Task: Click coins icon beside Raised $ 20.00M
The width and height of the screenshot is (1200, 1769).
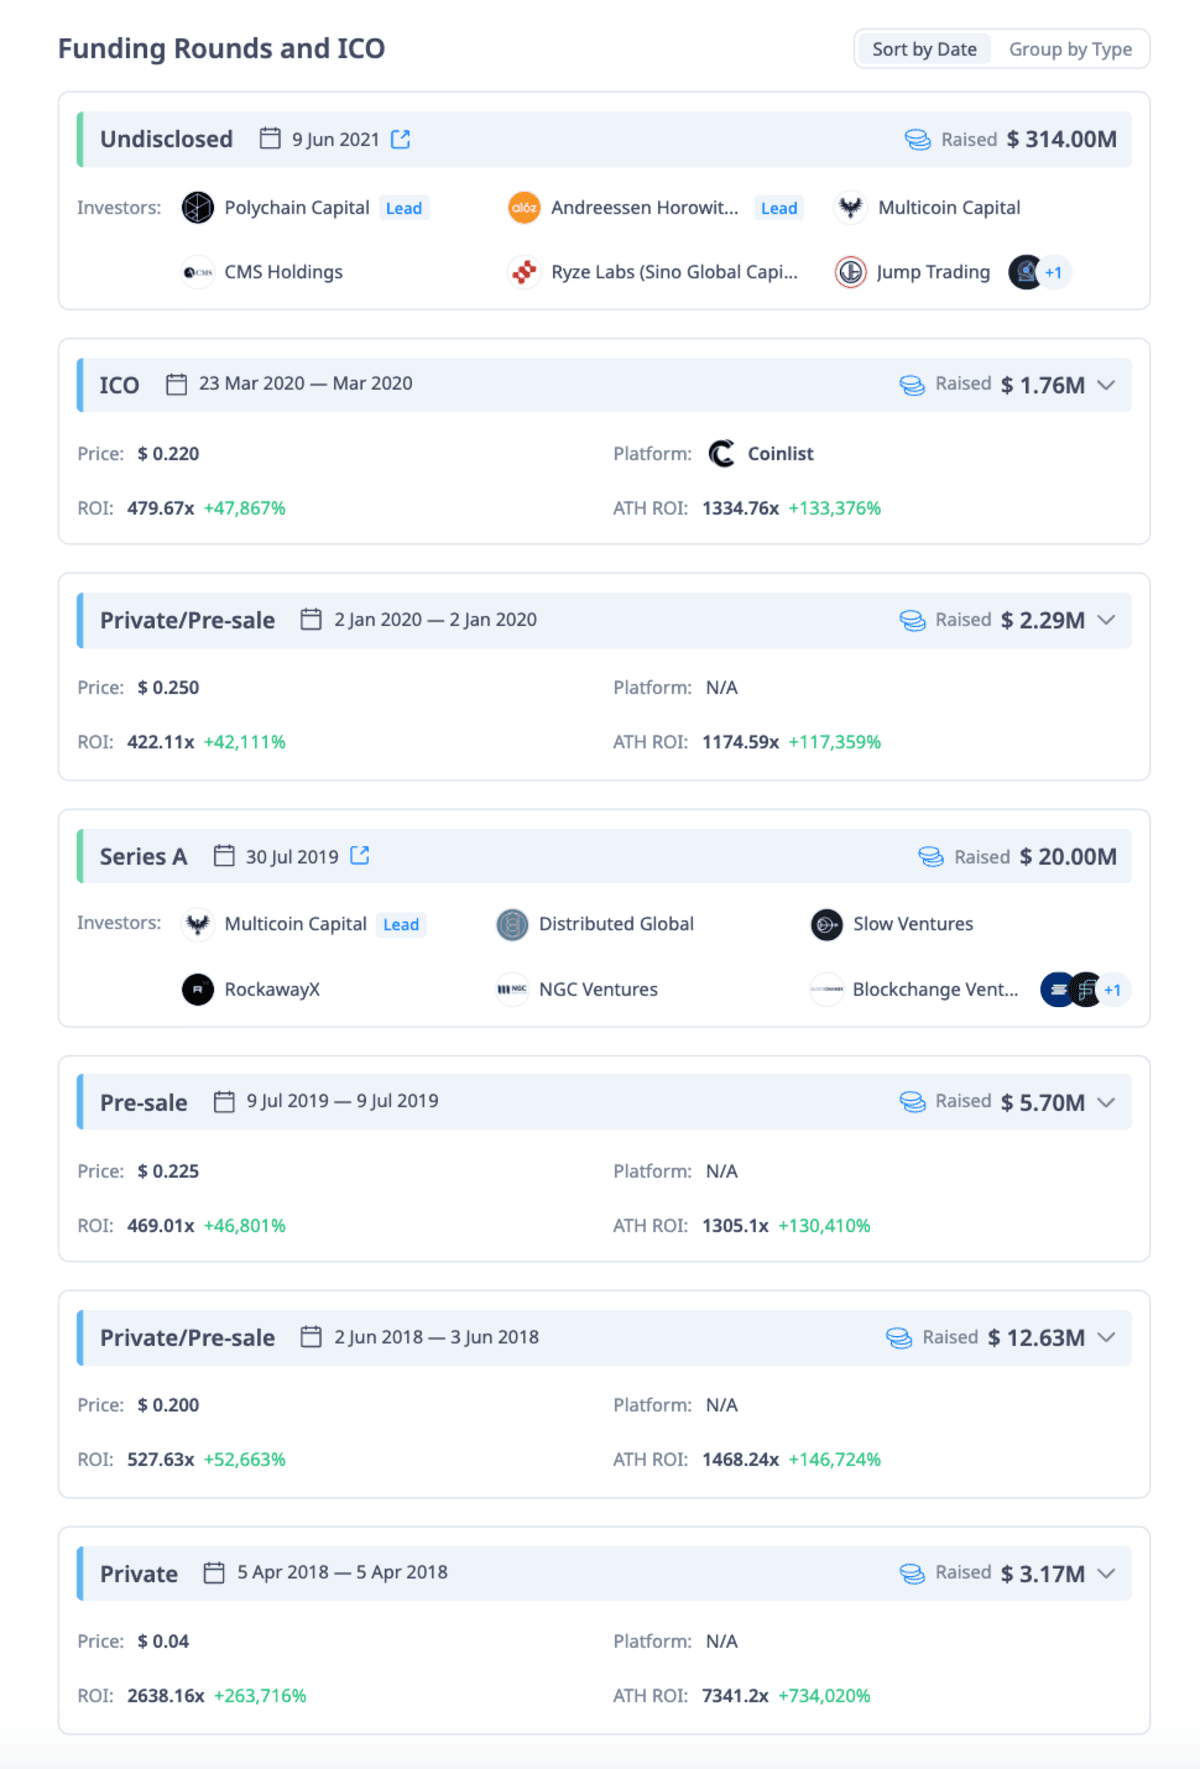Action: coord(931,857)
